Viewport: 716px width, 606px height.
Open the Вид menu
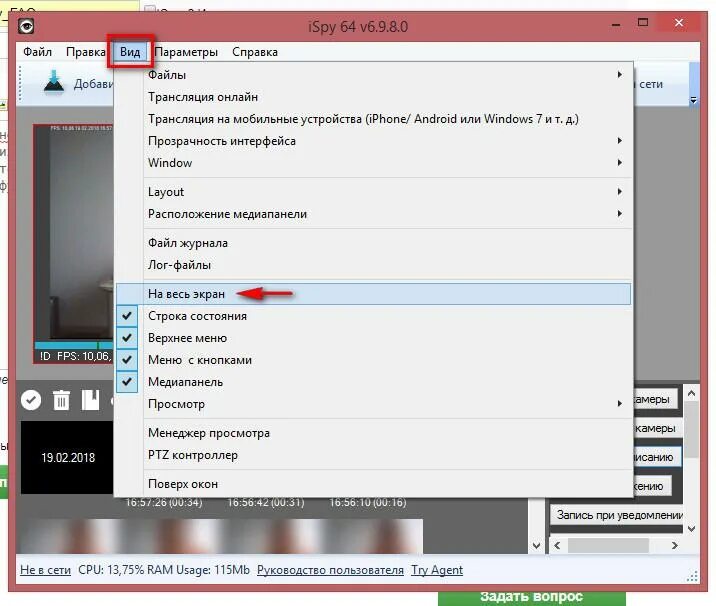130,52
